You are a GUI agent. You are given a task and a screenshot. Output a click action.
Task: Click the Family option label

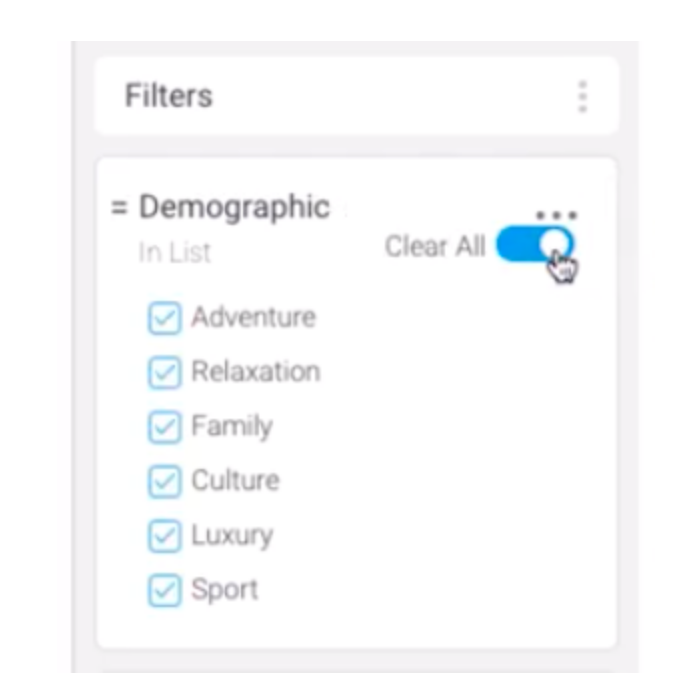(232, 427)
